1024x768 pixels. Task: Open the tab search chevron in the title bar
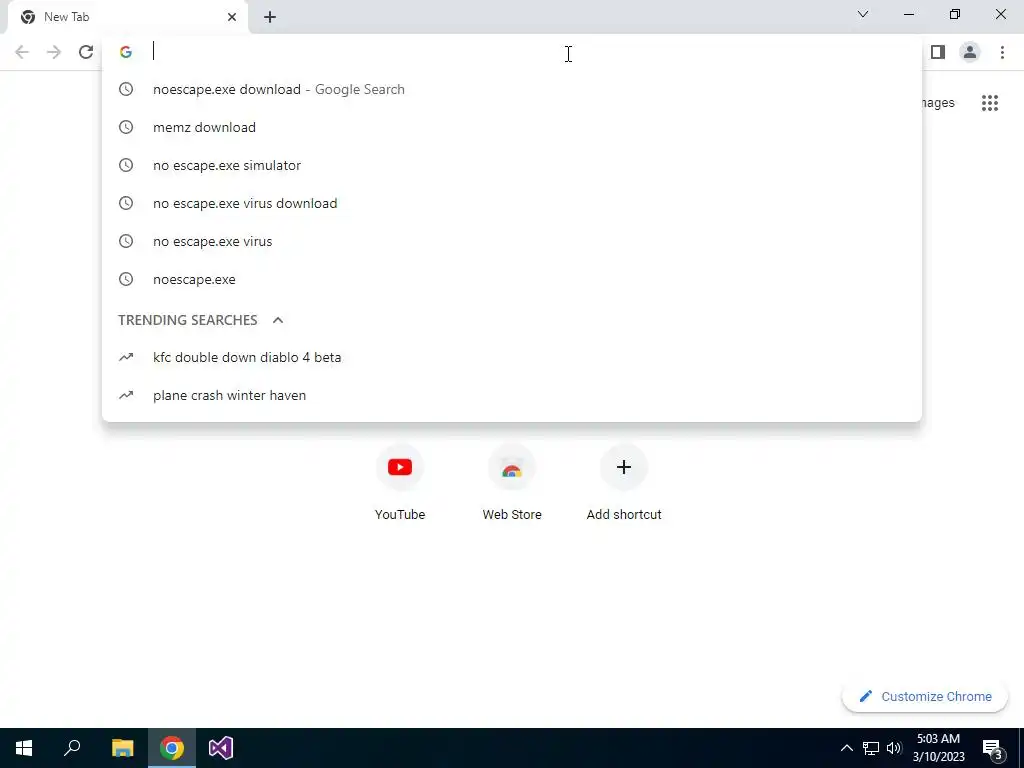point(863,14)
